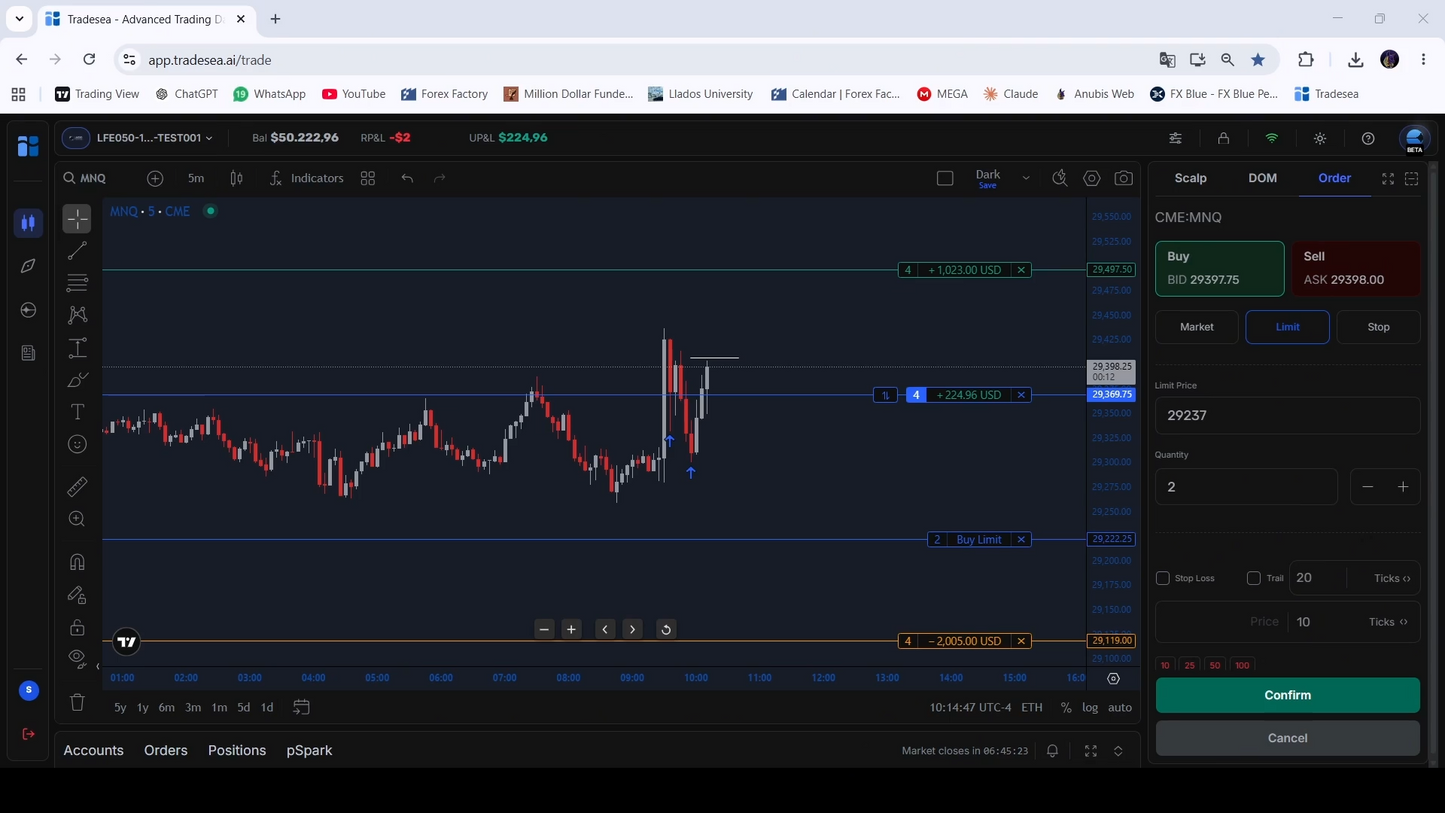
Task: Activate the ruler measure tool
Action: [77, 487]
